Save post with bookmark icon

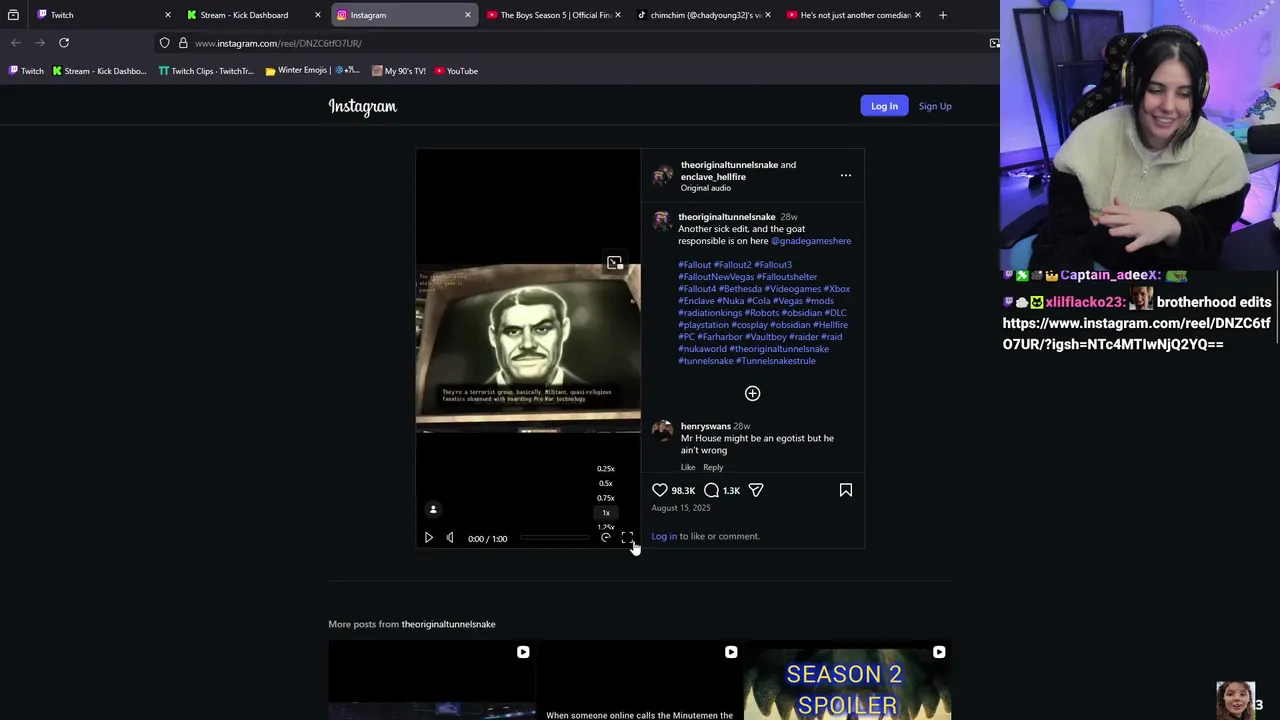(846, 490)
